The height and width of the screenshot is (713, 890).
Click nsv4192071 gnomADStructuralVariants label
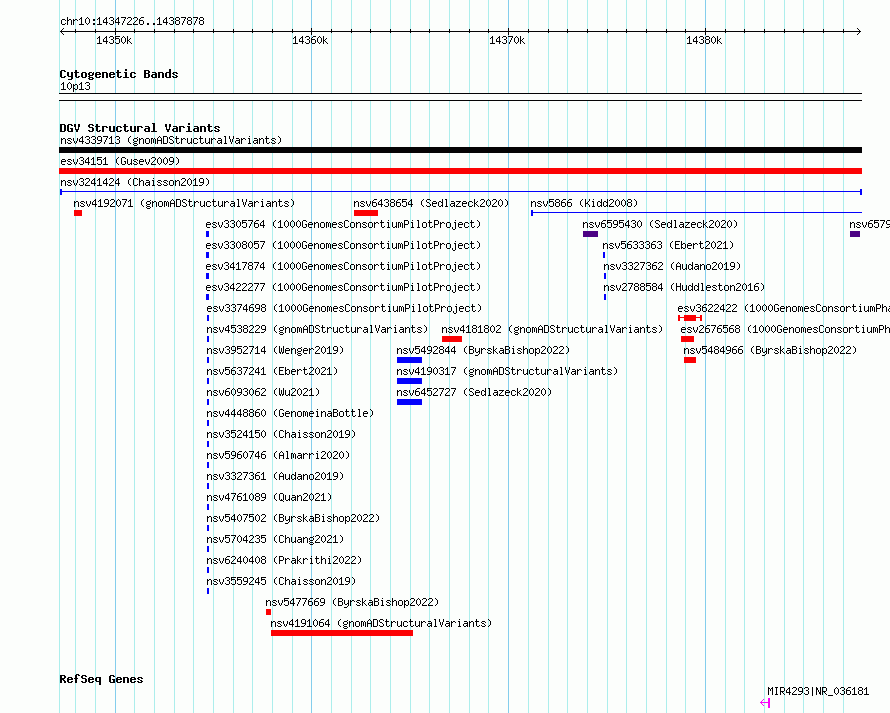pos(184,203)
